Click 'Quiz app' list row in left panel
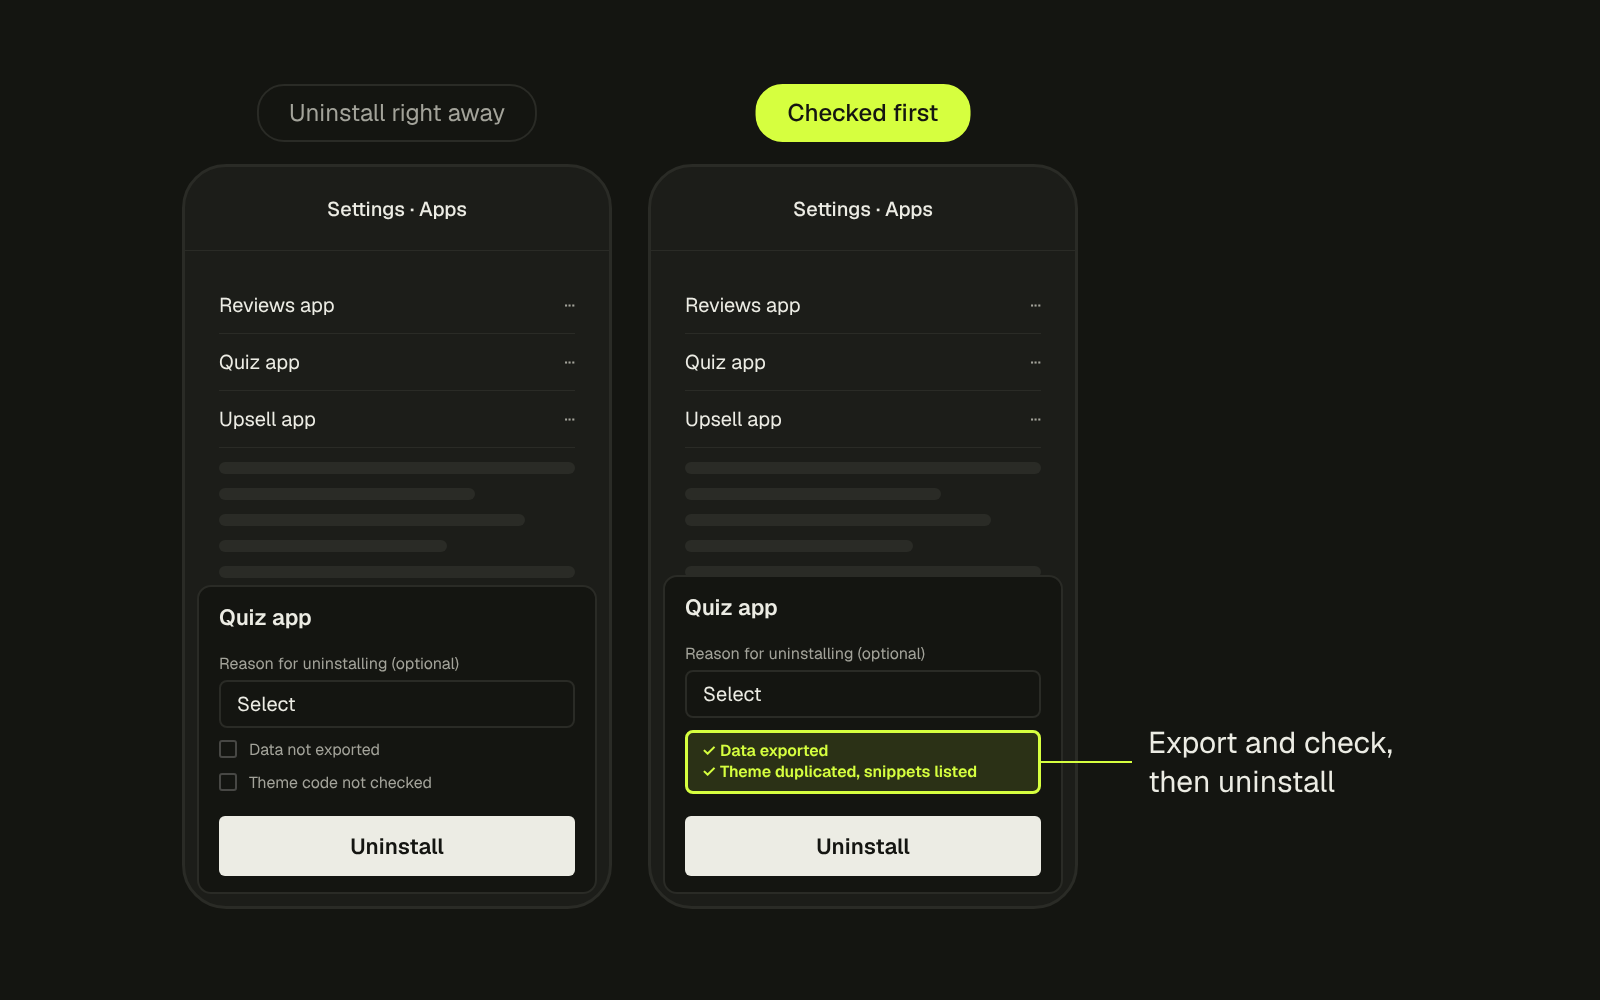The width and height of the screenshot is (1600, 1000). click(x=397, y=362)
